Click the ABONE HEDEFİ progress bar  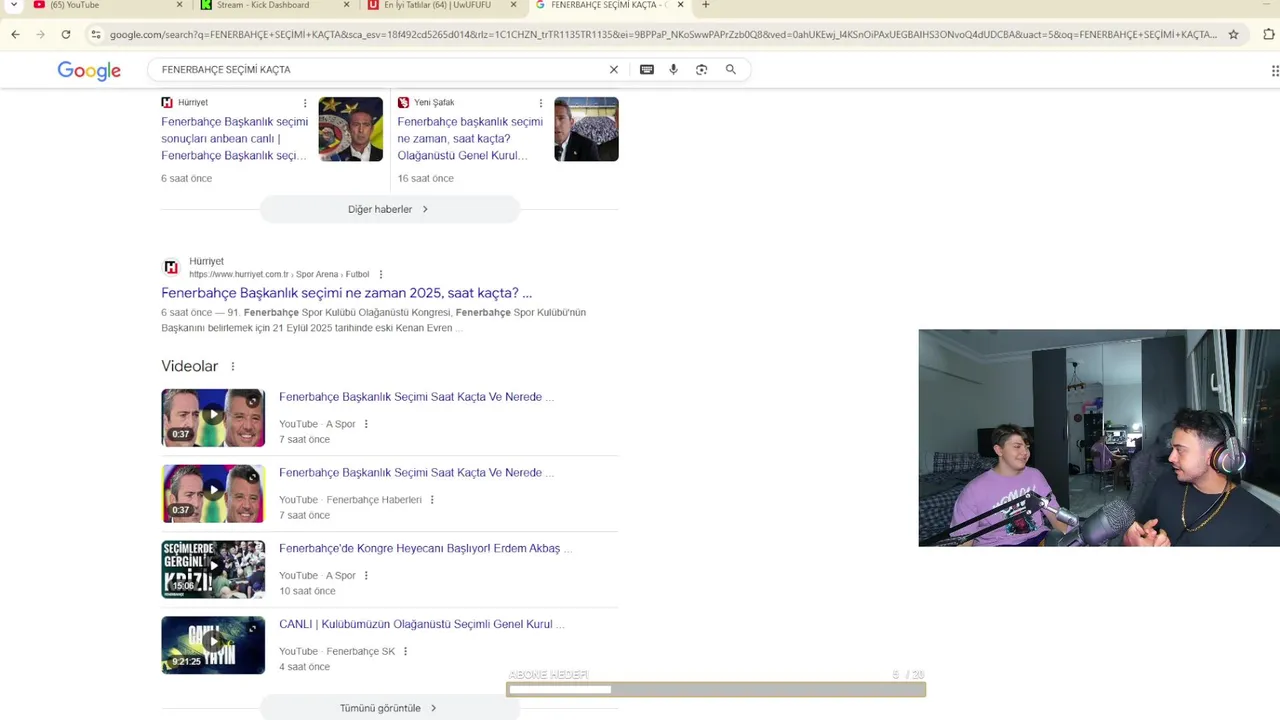(x=716, y=689)
